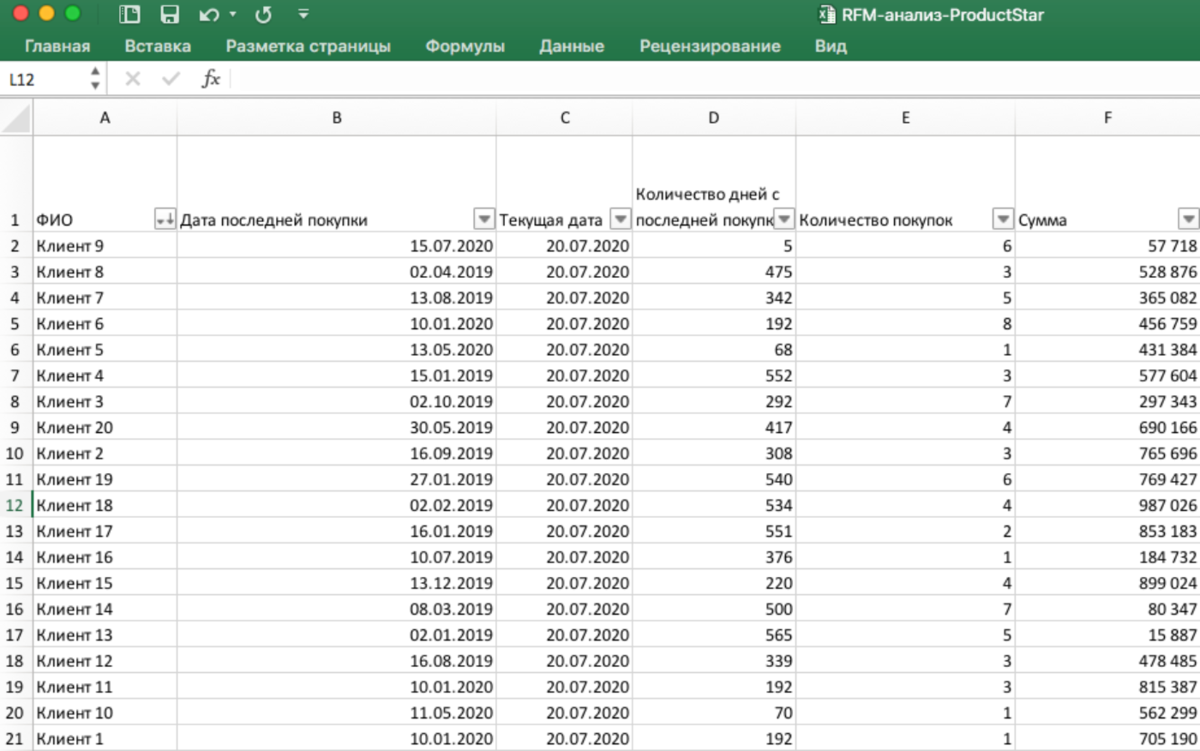The height and width of the screenshot is (751, 1200).
Task: Select column D header
Action: [714, 118]
